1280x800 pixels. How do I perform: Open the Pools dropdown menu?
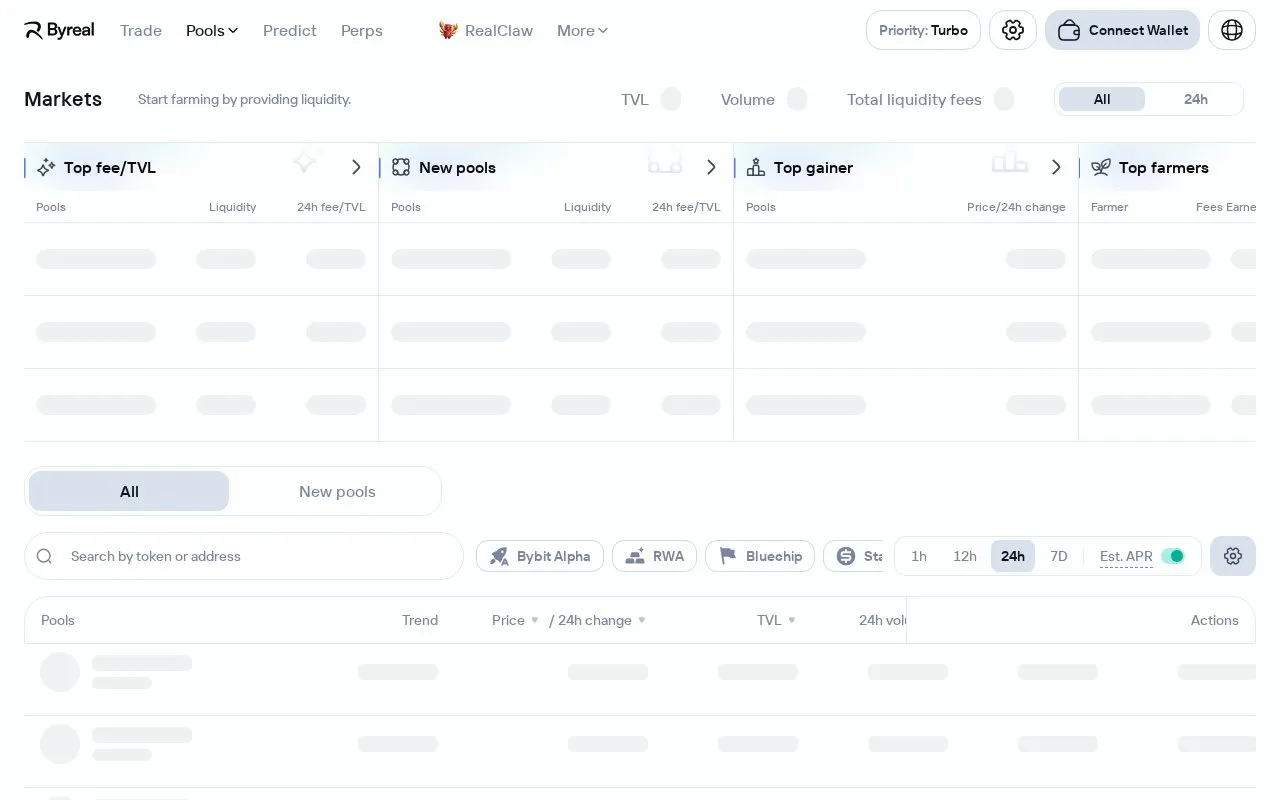tap(212, 31)
